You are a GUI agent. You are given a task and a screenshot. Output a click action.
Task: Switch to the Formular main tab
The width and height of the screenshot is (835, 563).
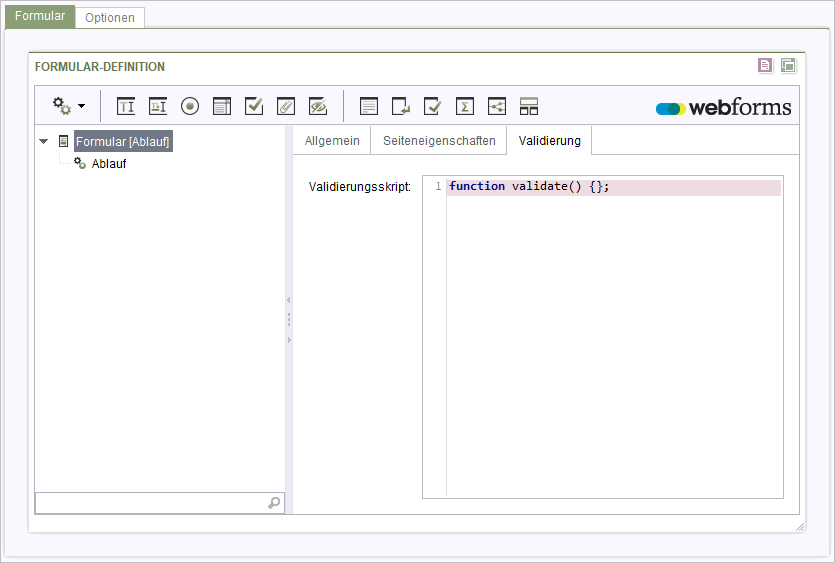pos(40,16)
